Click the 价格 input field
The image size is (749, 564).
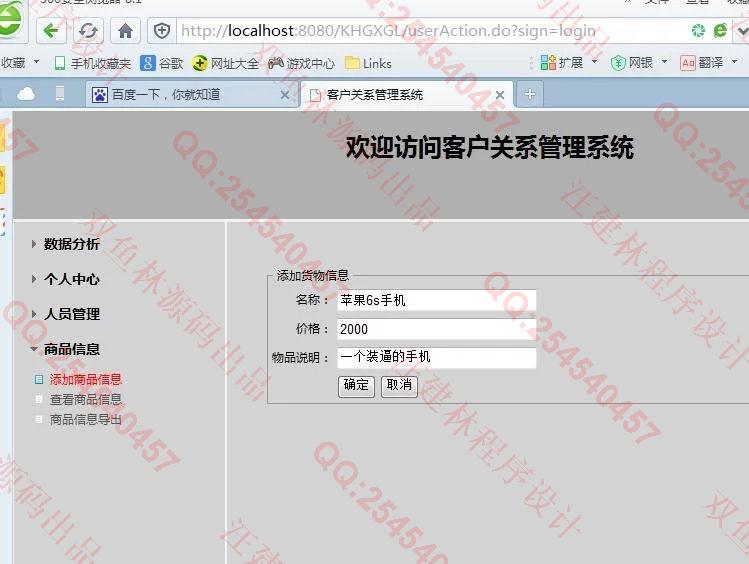tap(437, 329)
